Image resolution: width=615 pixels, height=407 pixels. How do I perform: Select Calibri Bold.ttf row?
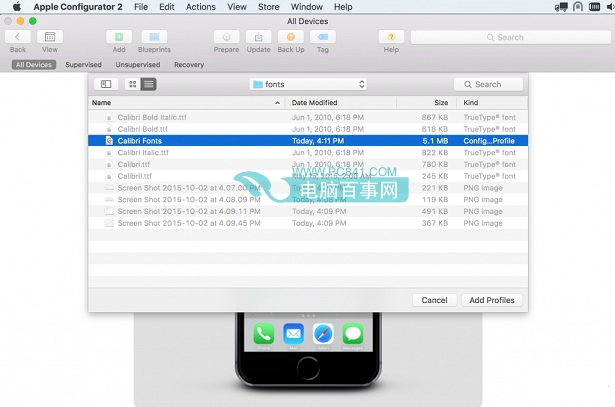point(308,129)
